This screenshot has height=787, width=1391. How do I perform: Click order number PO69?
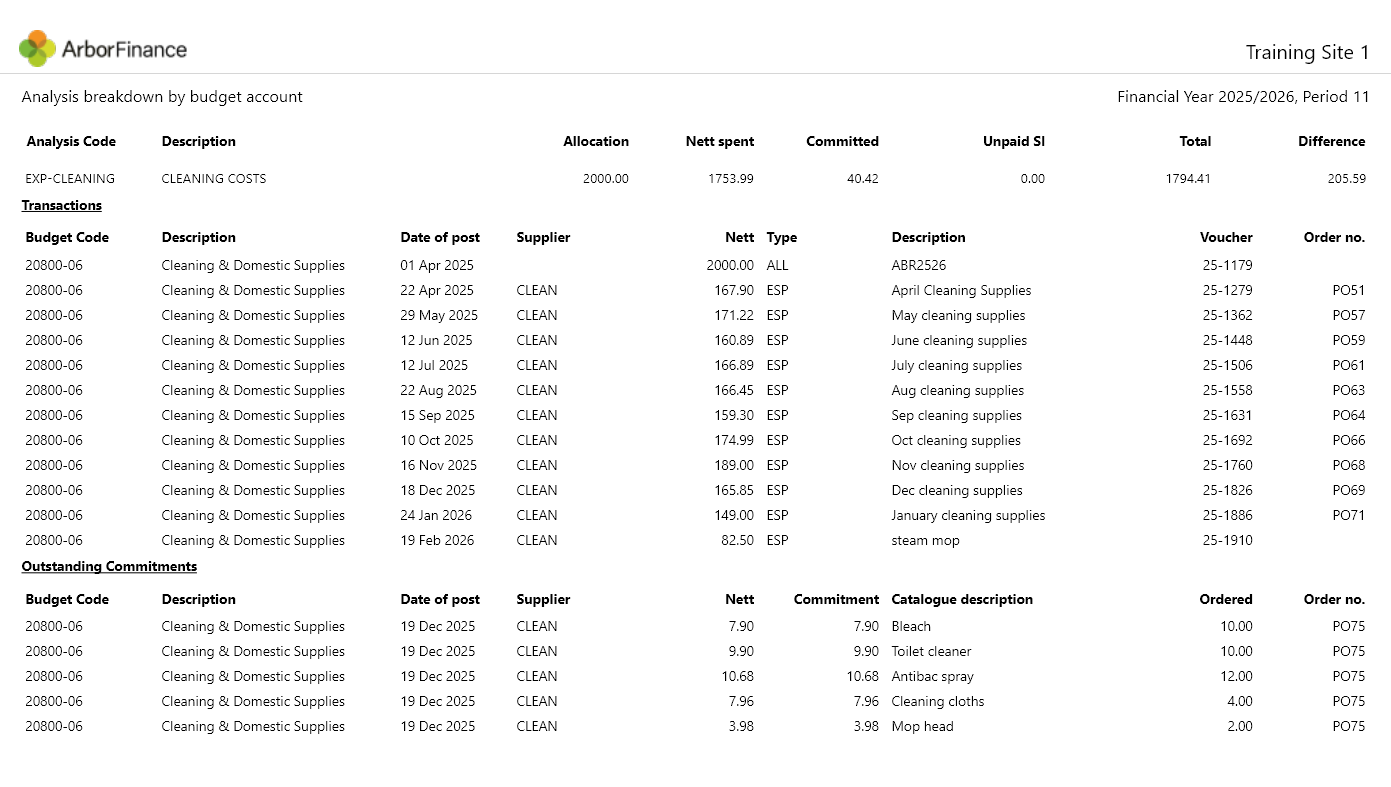pyautogui.click(x=1349, y=490)
